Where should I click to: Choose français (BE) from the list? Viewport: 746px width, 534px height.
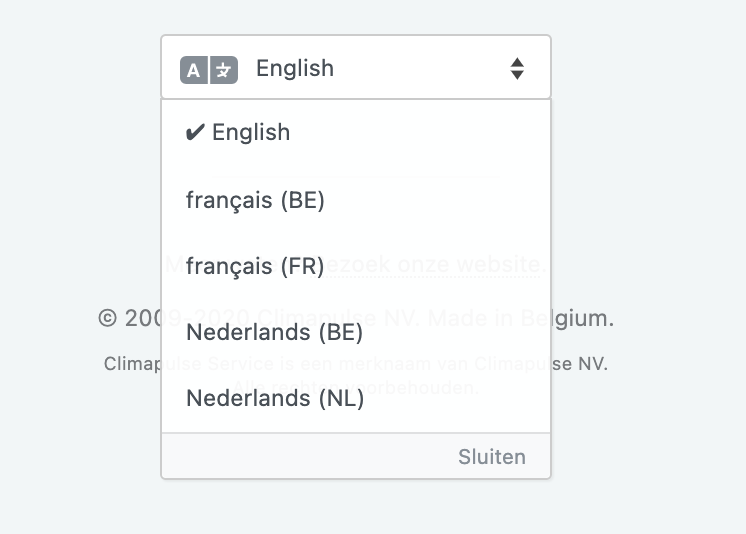tap(356, 200)
